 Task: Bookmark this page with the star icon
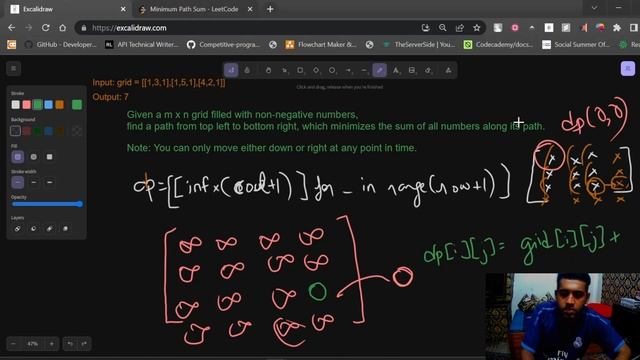click(x=477, y=28)
